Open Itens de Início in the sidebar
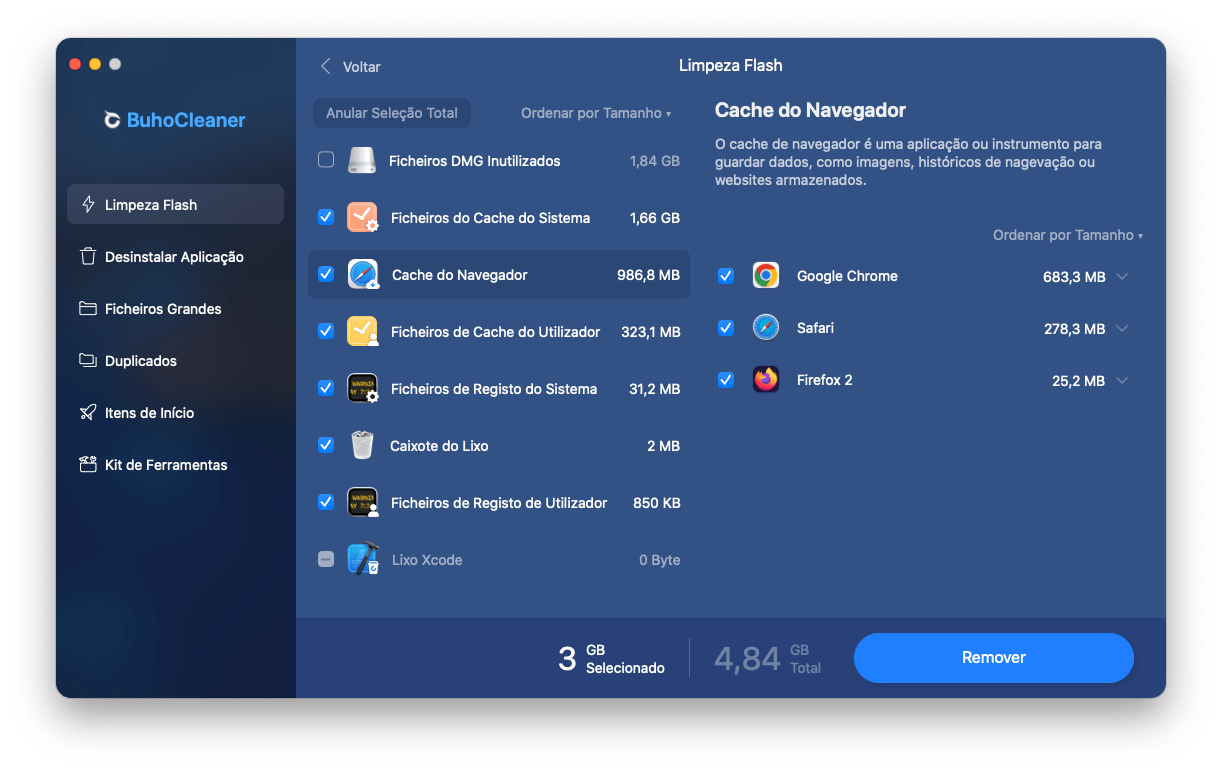The height and width of the screenshot is (772, 1222). [x=175, y=412]
